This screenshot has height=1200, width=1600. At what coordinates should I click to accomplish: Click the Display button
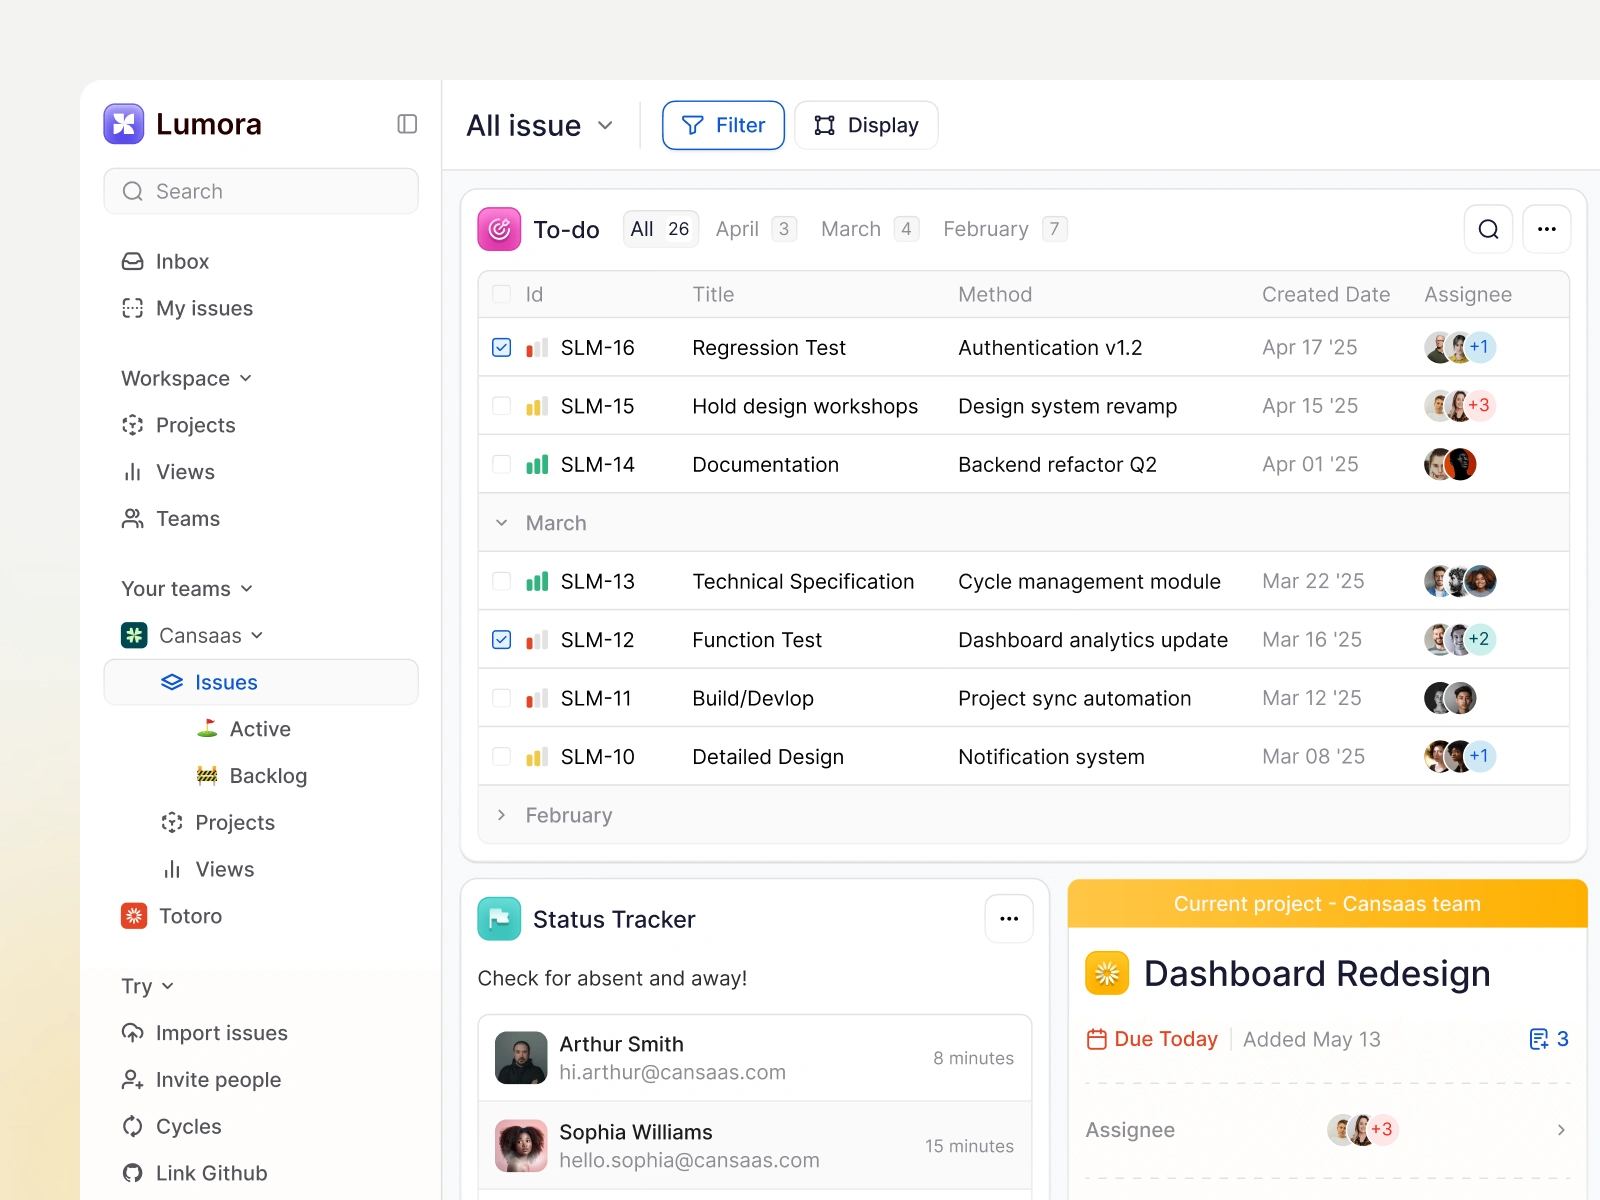[x=866, y=125]
